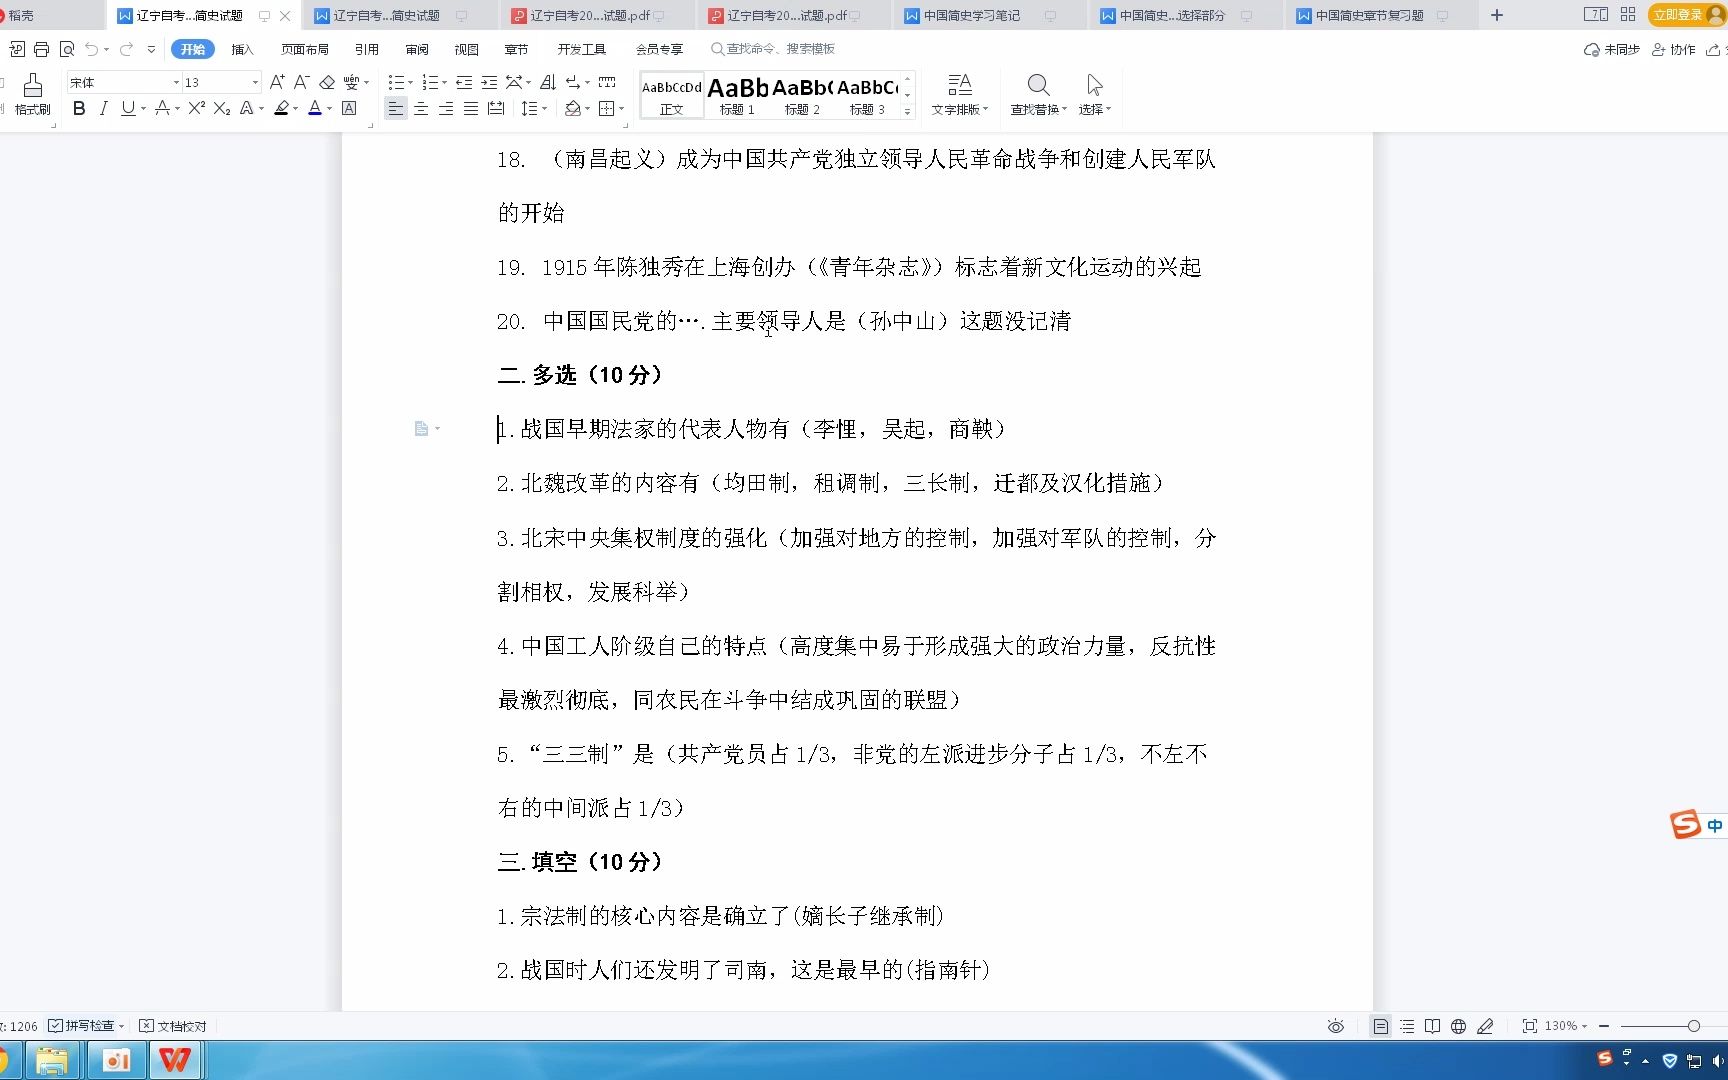Click the distributed alignment icon
The width and height of the screenshot is (1728, 1080).
(496, 108)
